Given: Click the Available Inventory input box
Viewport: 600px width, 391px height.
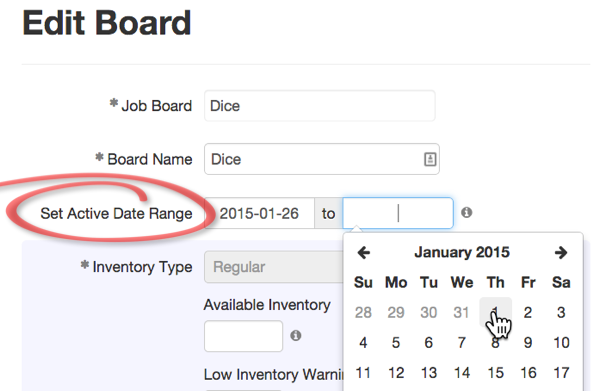Looking at the screenshot, I should [x=243, y=336].
